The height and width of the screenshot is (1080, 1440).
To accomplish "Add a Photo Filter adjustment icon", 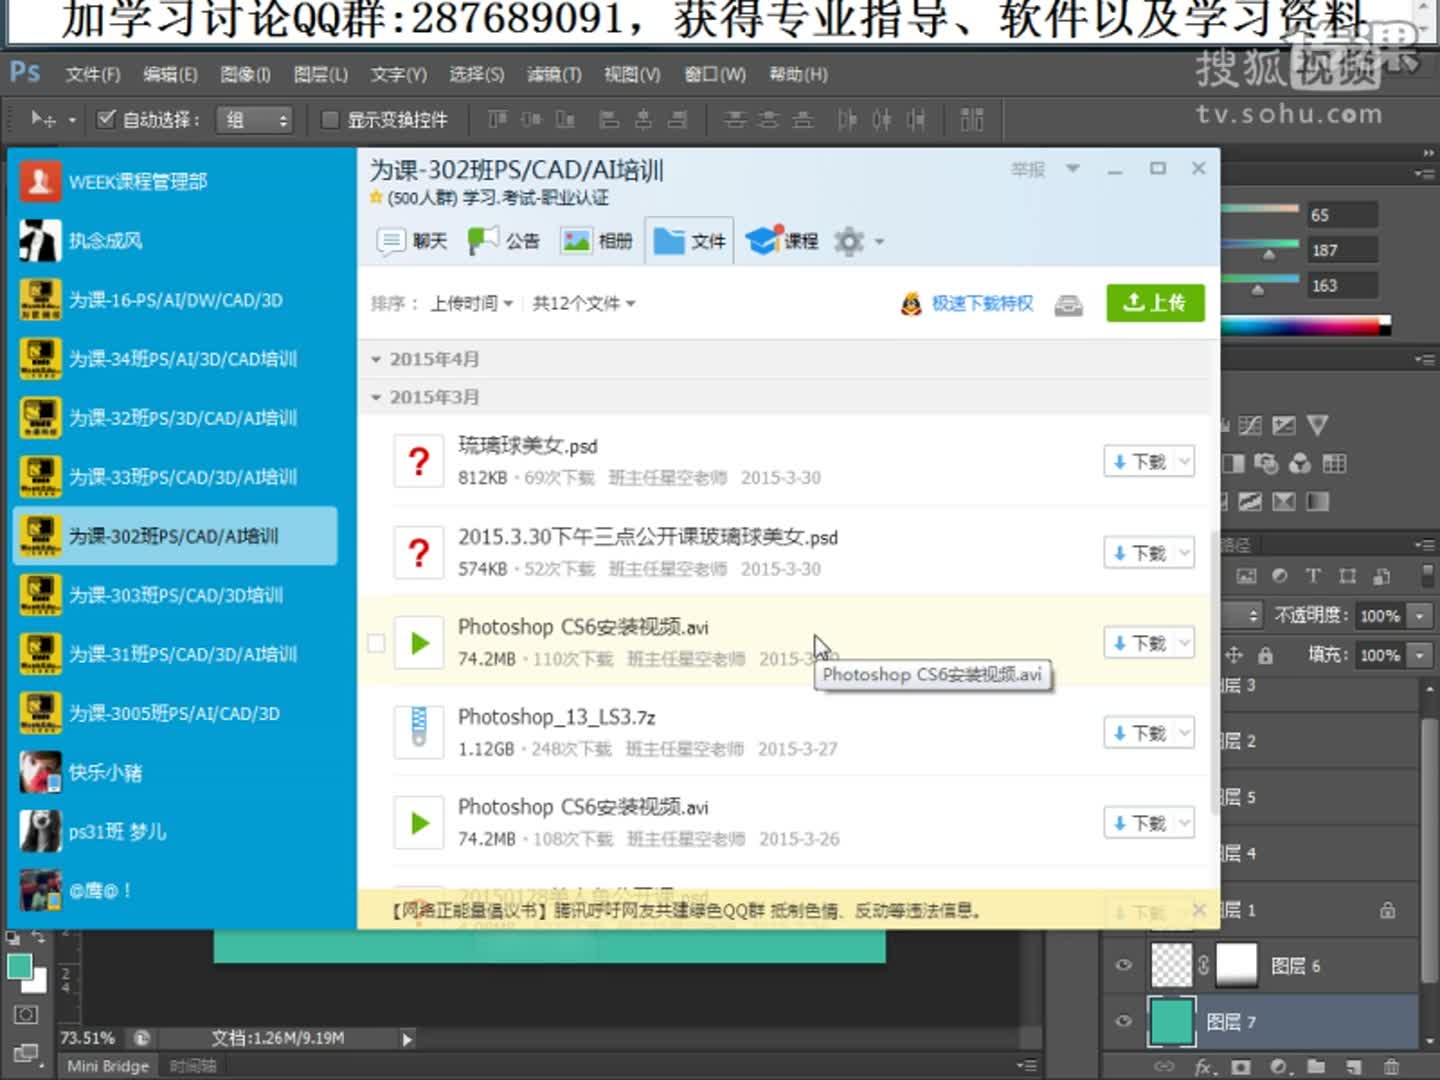I will pos(1266,464).
